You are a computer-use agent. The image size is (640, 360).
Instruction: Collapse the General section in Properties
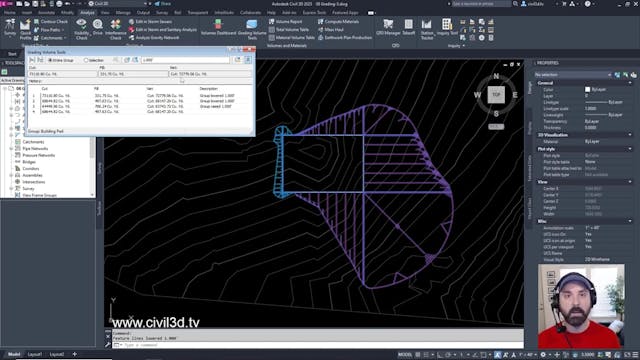pos(630,83)
